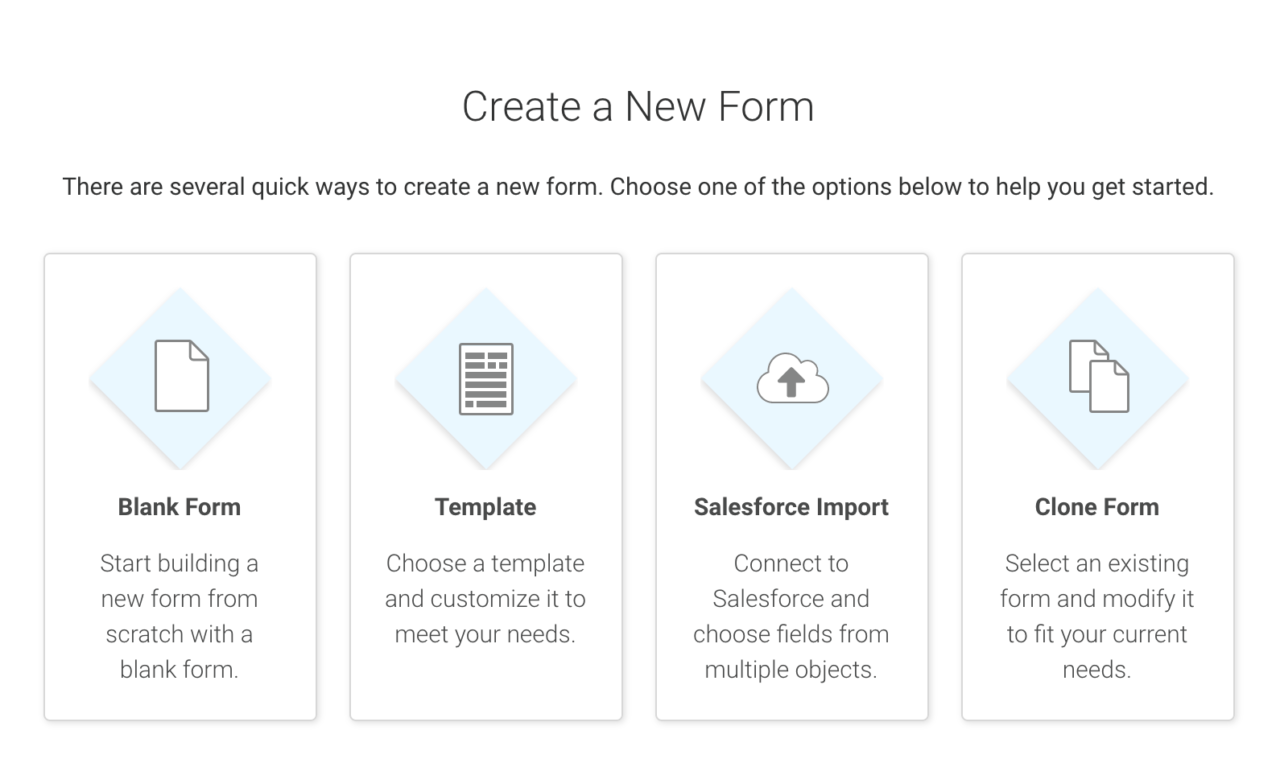This screenshot has height=784, width=1280.
Task: Click the "several quick ways" instruction sentence
Action: tap(638, 187)
